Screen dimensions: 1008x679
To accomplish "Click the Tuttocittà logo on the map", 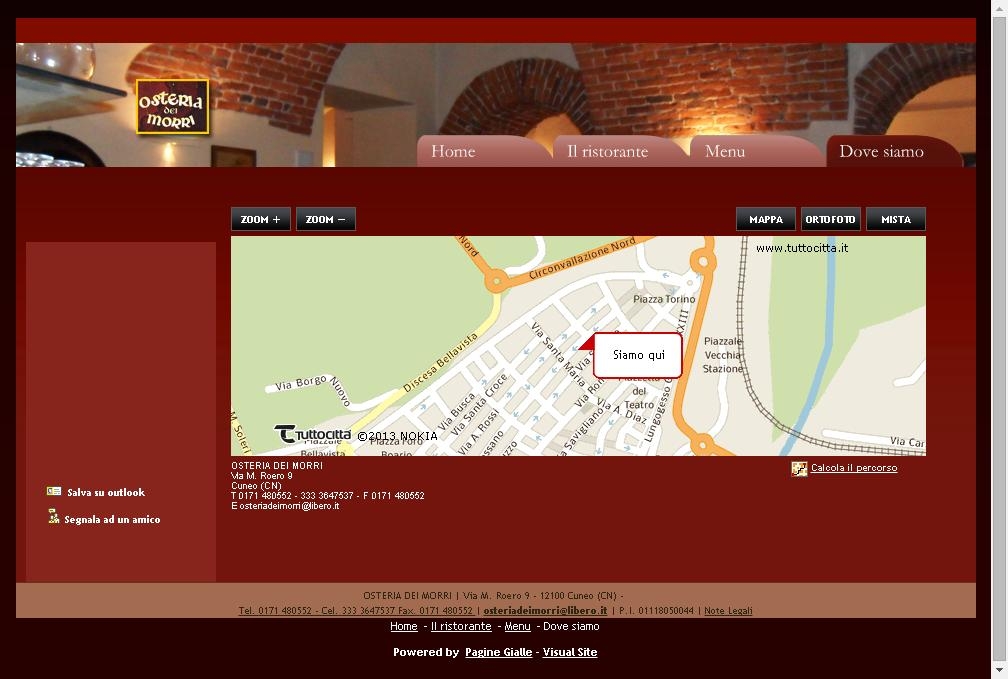I will click(312, 434).
